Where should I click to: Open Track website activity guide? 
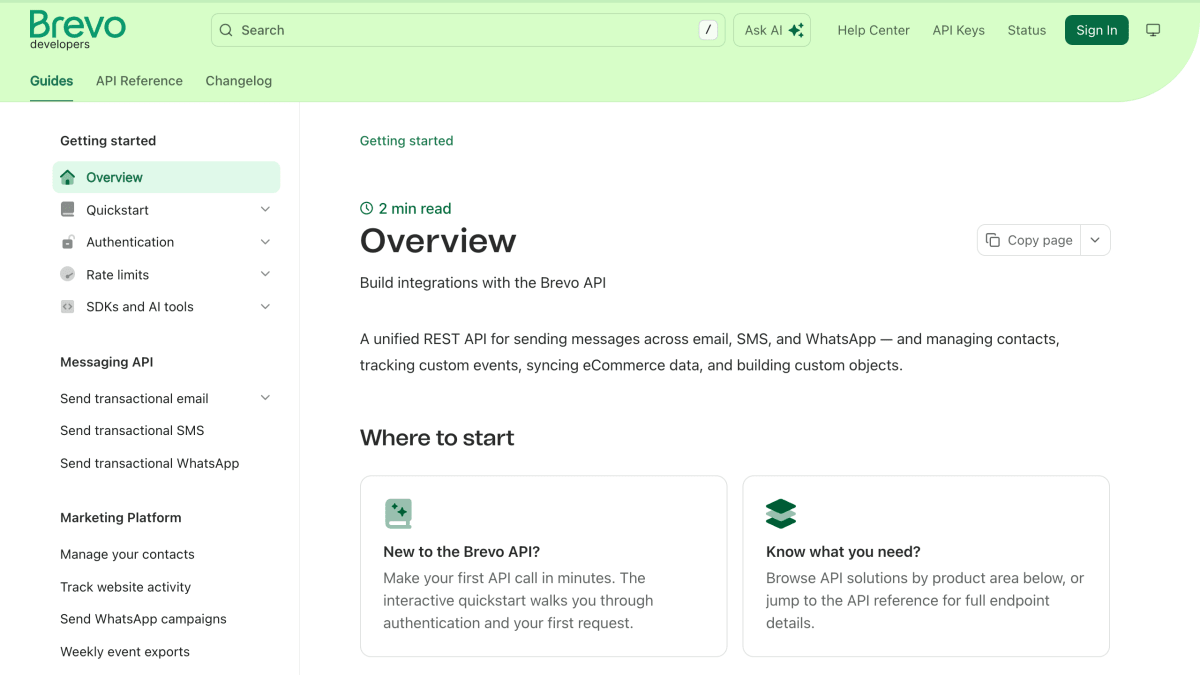click(x=125, y=587)
